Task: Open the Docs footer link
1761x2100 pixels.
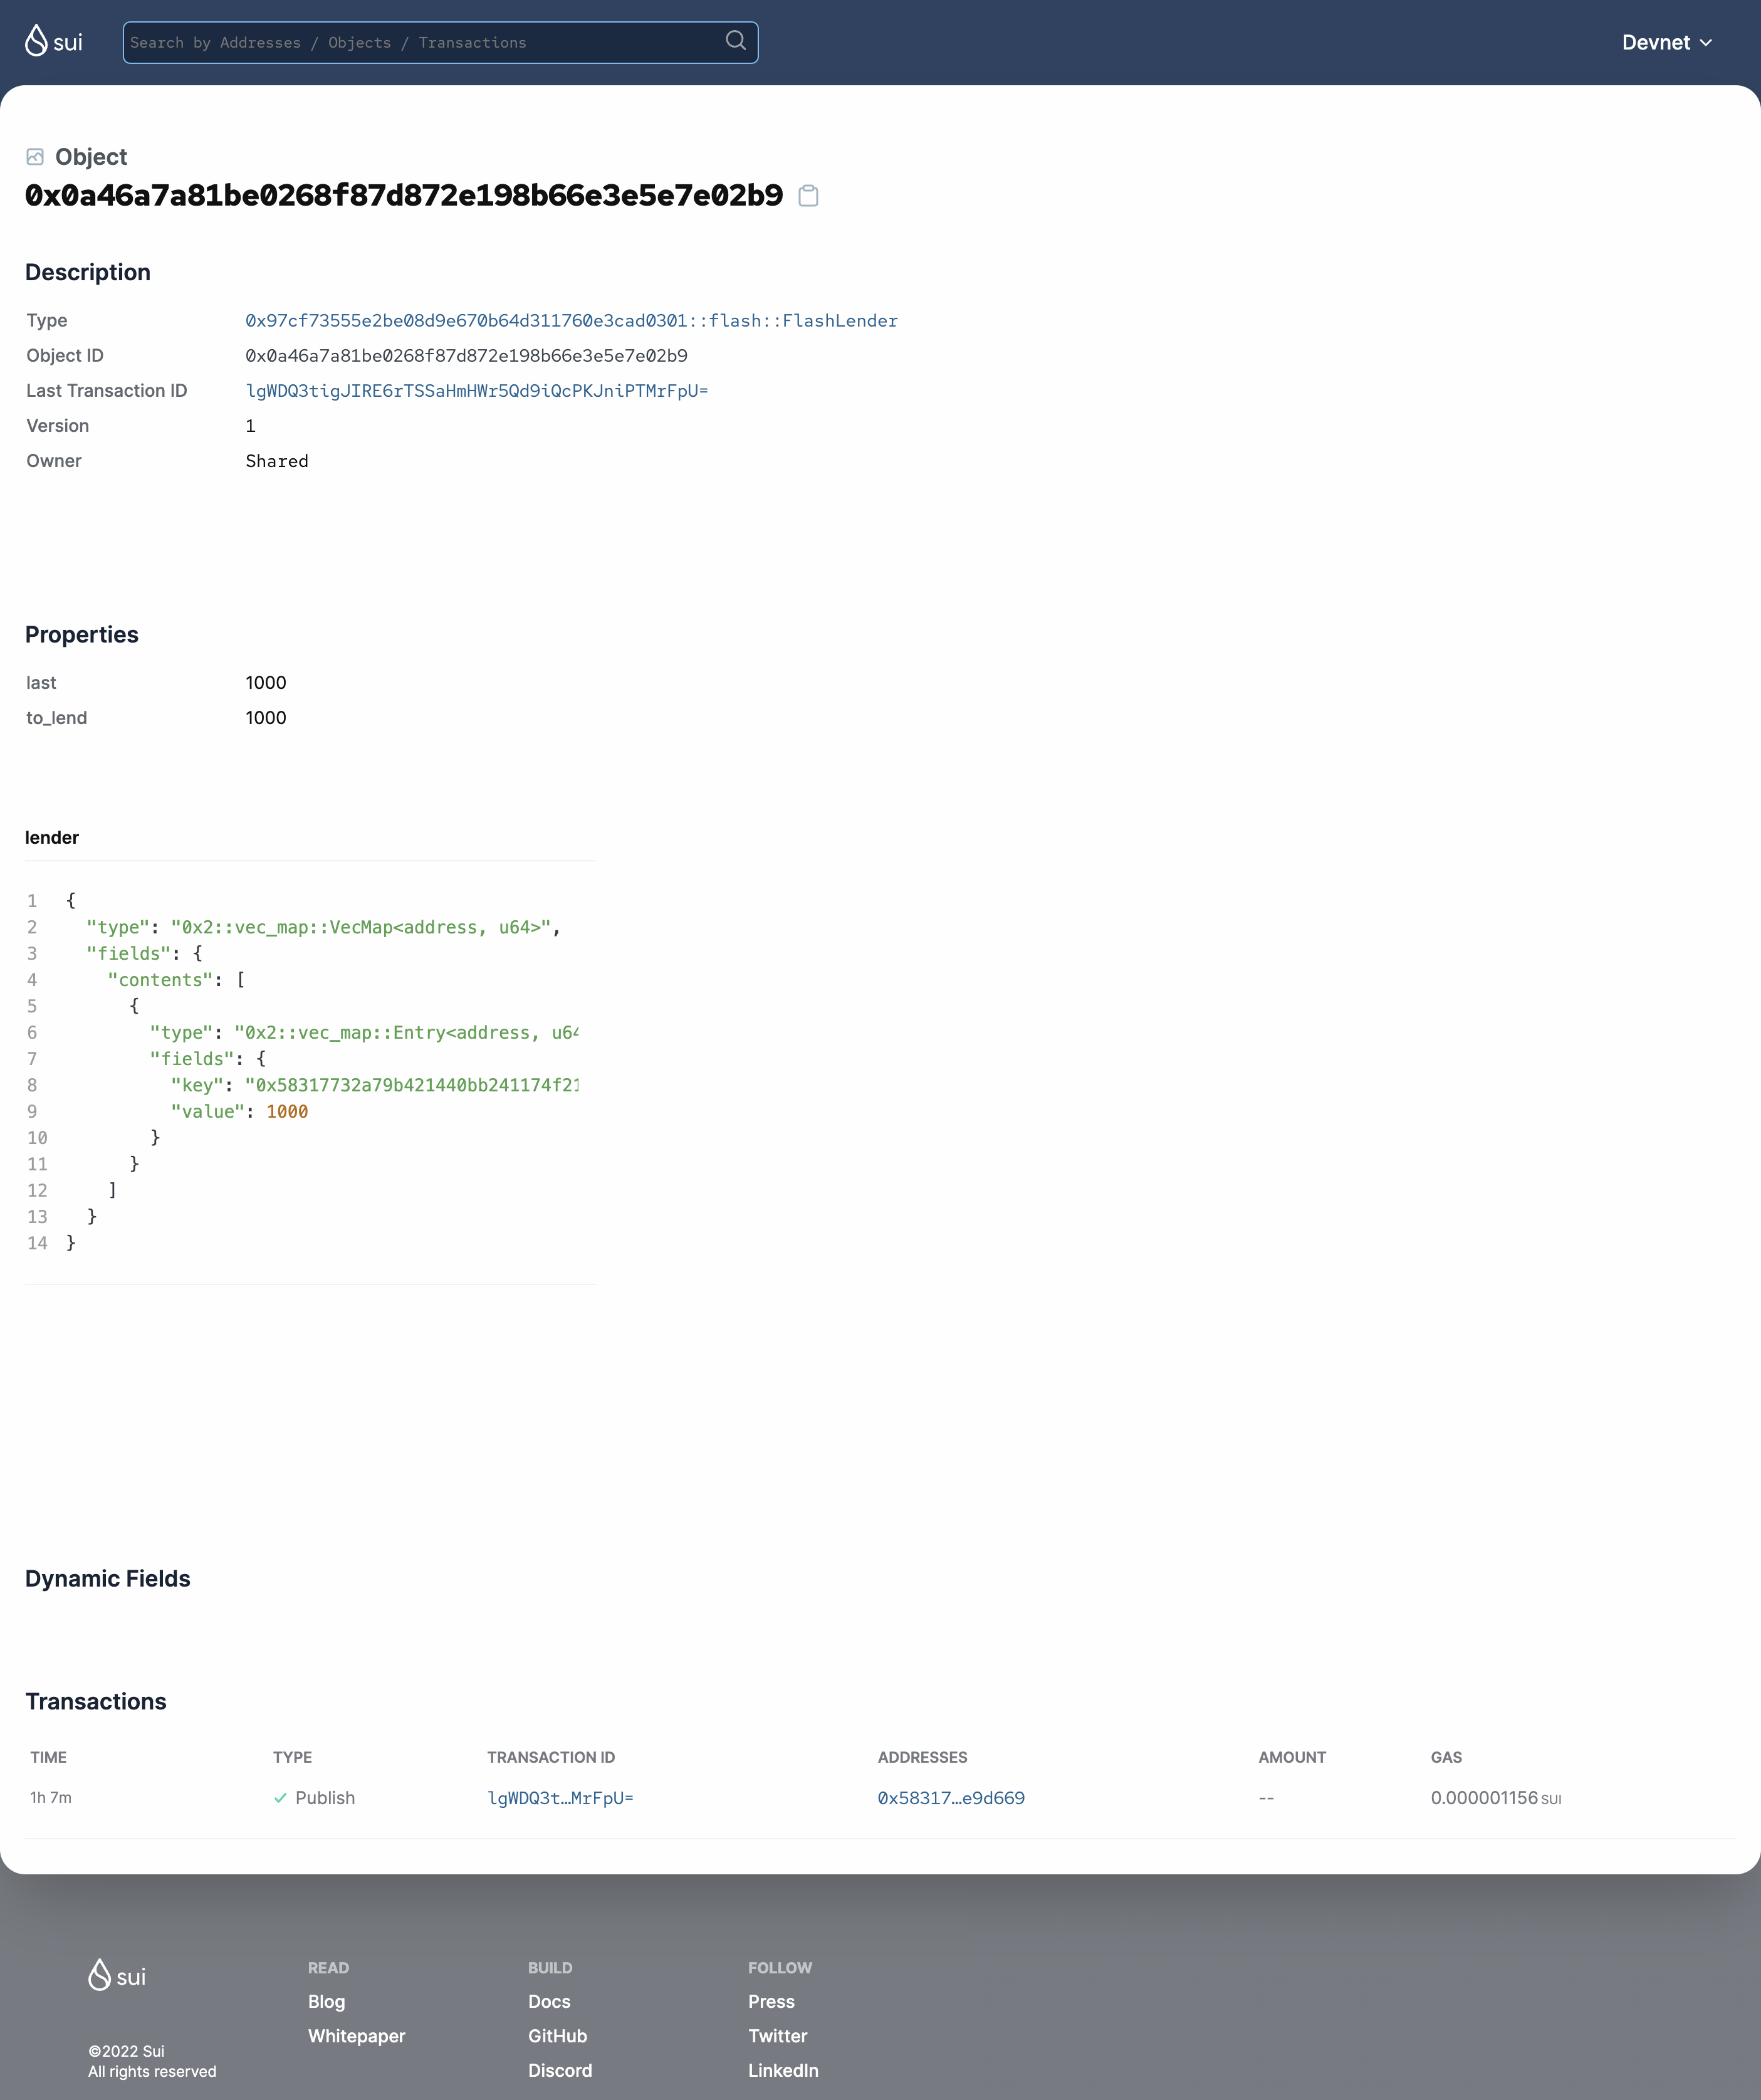Action: click(x=549, y=2001)
